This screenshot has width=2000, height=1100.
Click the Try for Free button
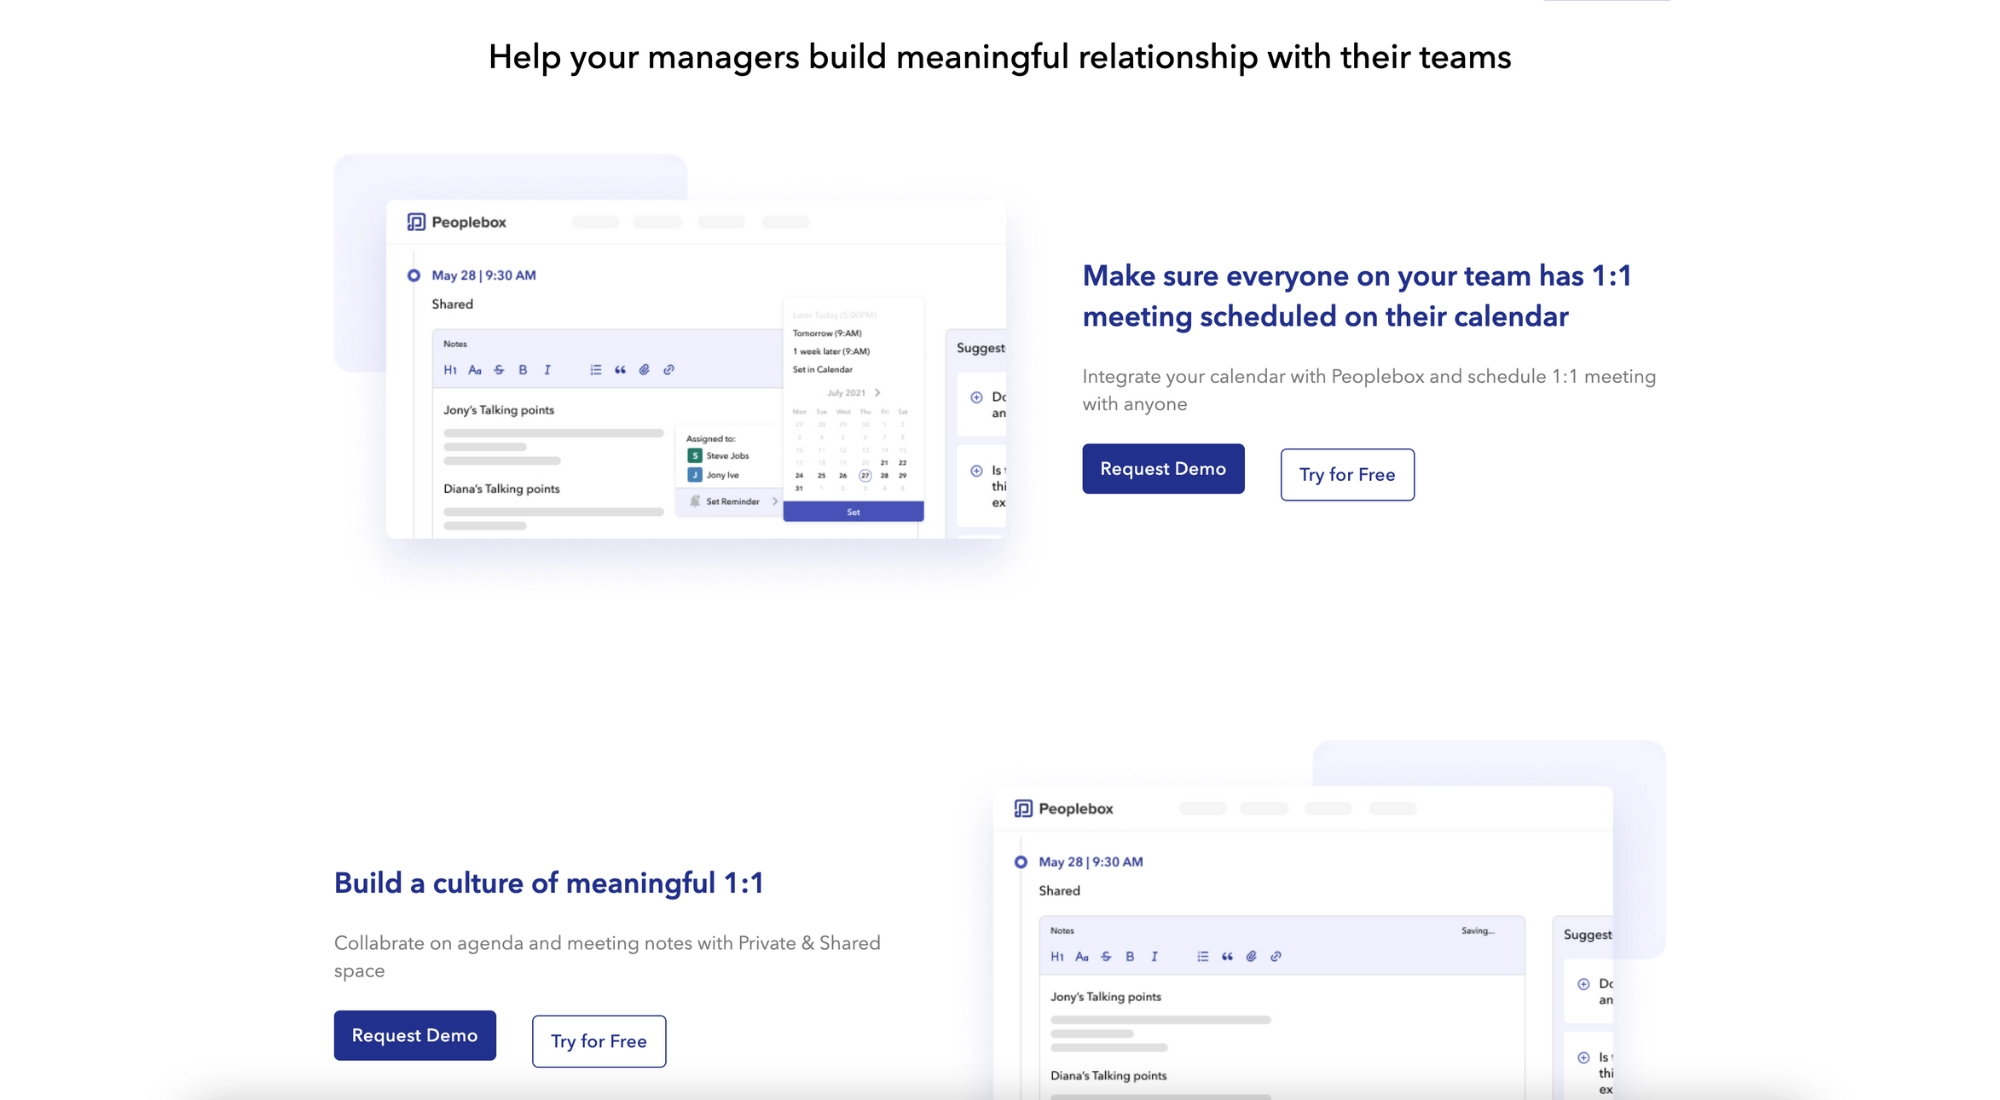coord(1346,474)
